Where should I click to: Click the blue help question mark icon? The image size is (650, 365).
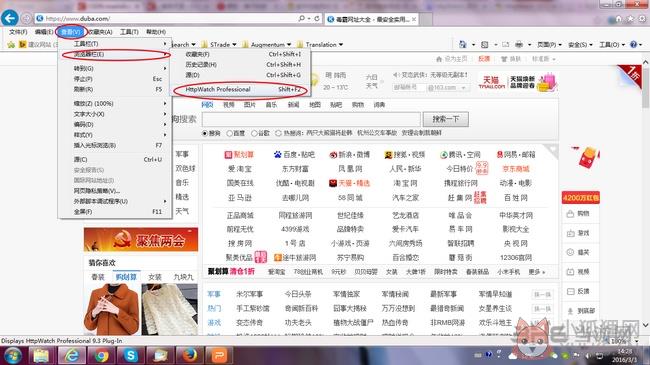pos(633,44)
